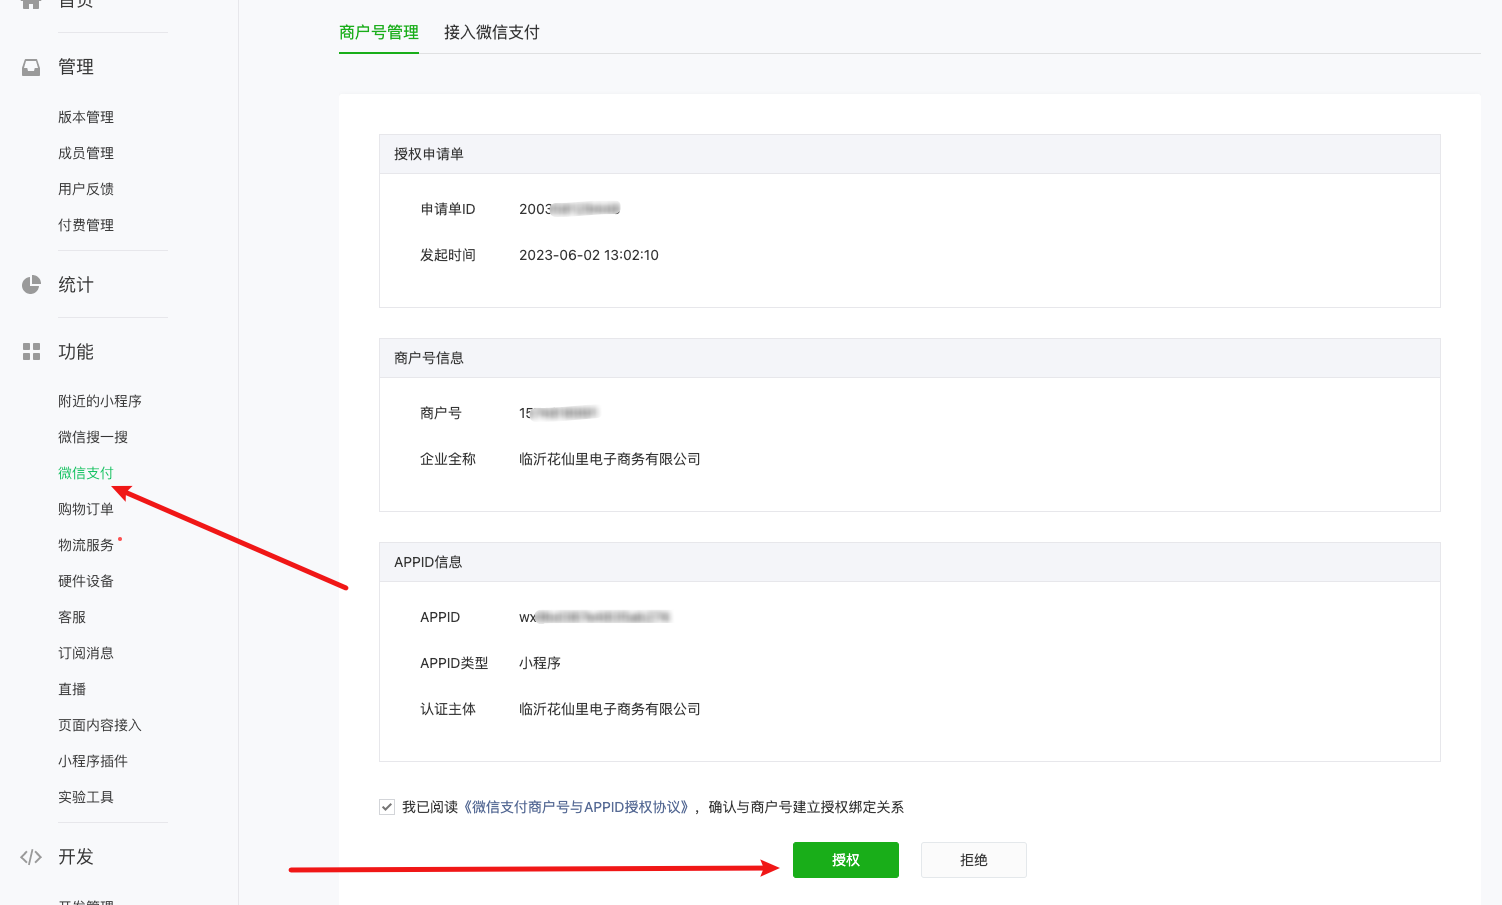Click the 申请单ID label

448,209
